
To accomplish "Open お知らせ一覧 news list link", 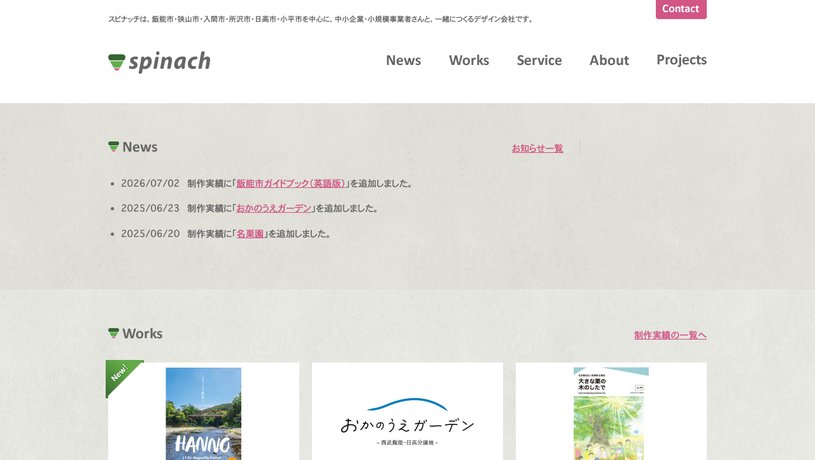I will point(537,149).
